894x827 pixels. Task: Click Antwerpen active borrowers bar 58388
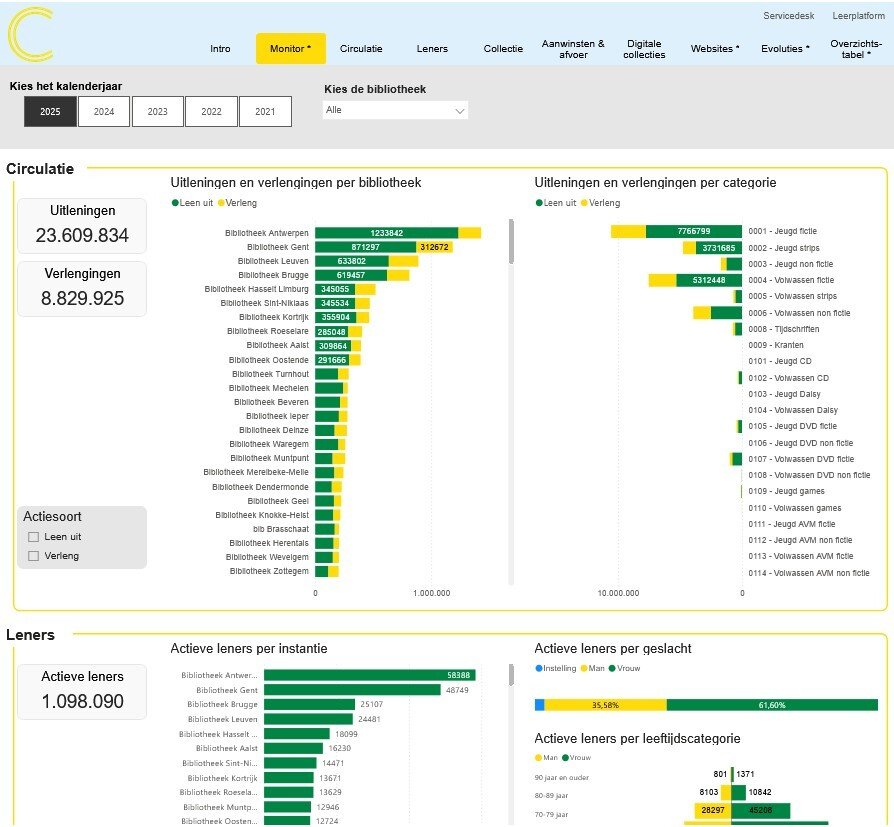tap(369, 675)
